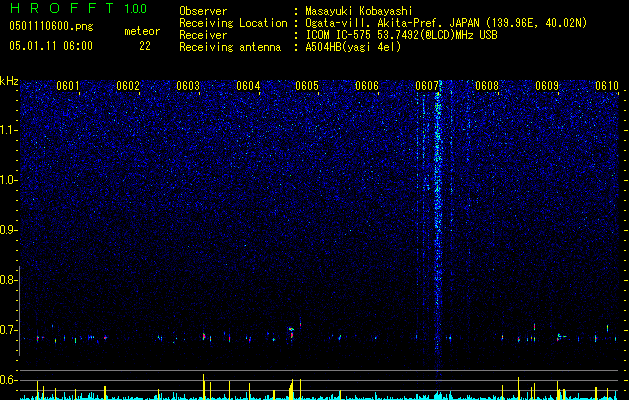Click the kHz axis unit label
This screenshot has width=629, height=400.
click(x=9, y=81)
